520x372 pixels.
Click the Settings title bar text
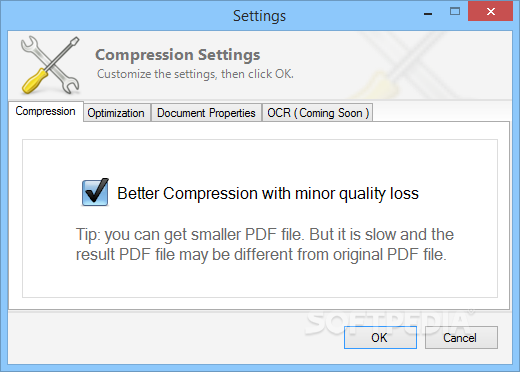coord(259,16)
